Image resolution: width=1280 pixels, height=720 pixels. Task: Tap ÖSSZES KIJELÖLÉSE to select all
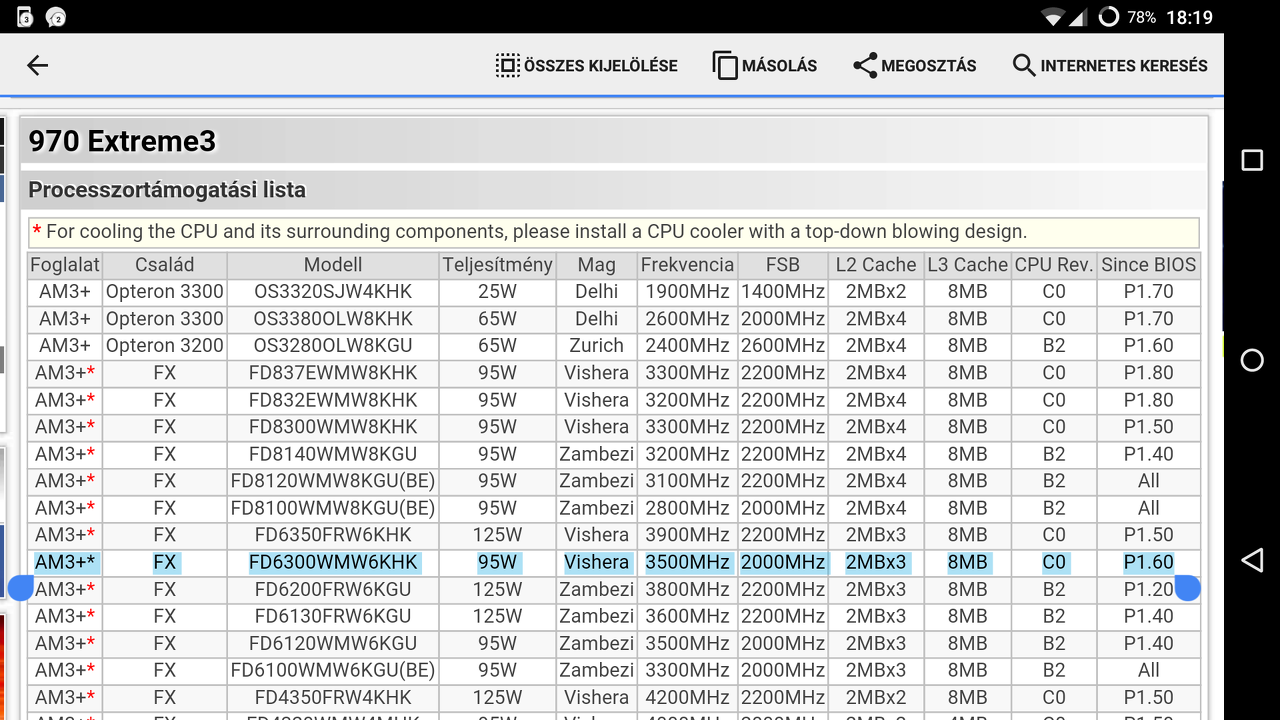tap(601, 66)
